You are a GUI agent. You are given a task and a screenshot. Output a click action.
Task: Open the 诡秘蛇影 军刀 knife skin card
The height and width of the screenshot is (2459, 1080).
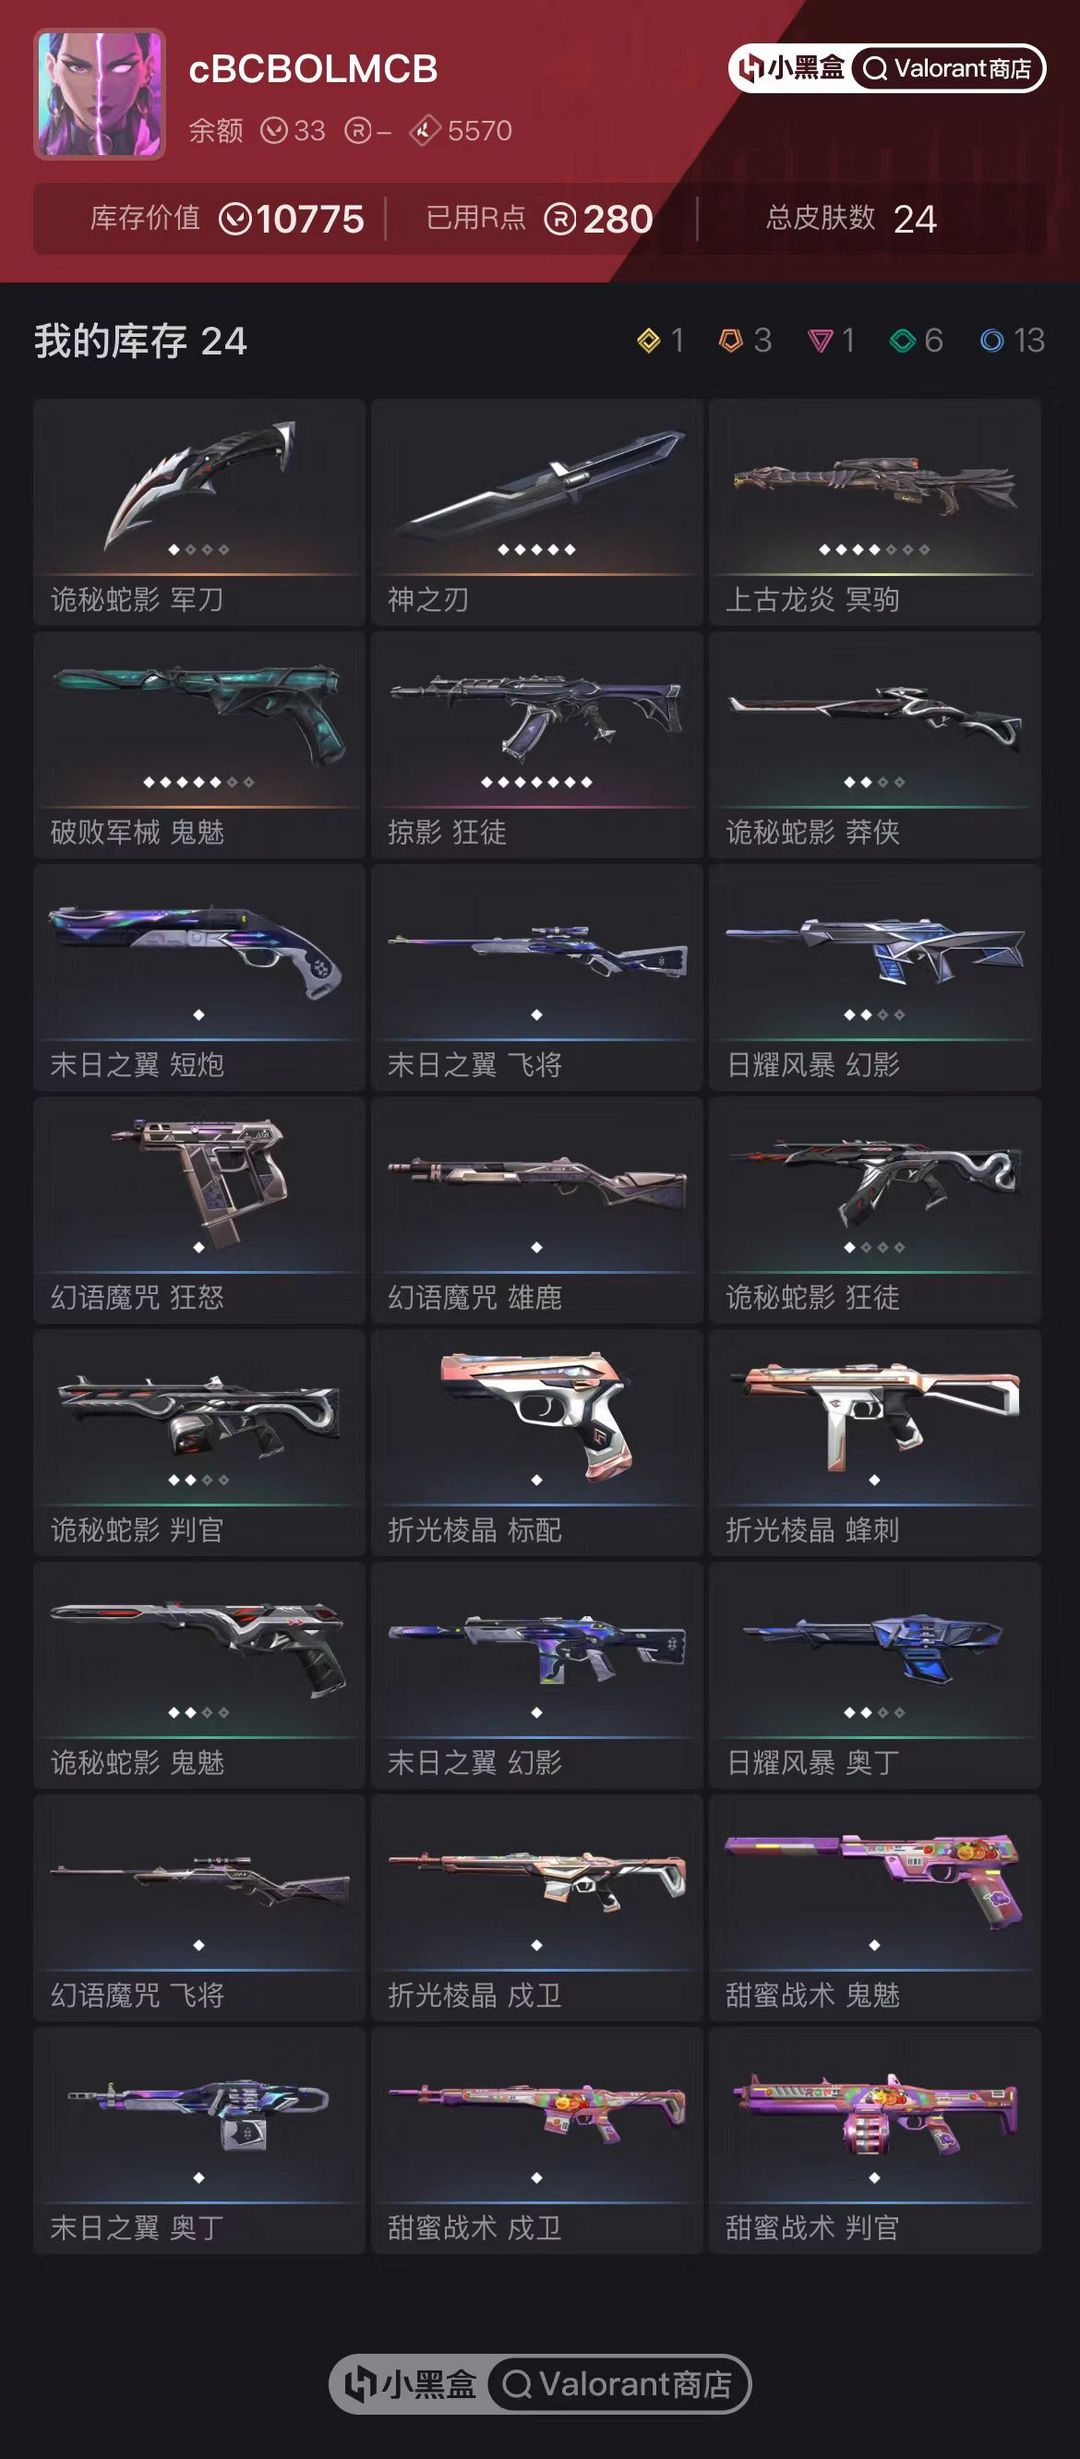(x=199, y=513)
